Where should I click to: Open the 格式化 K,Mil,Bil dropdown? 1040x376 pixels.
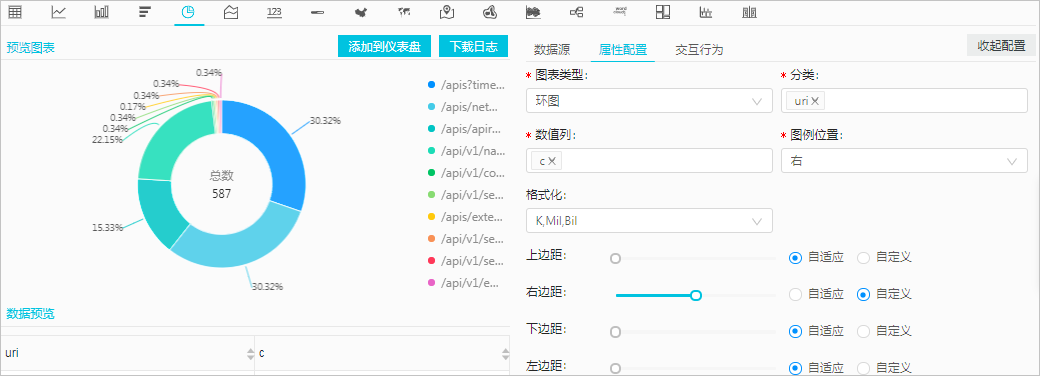pos(649,221)
